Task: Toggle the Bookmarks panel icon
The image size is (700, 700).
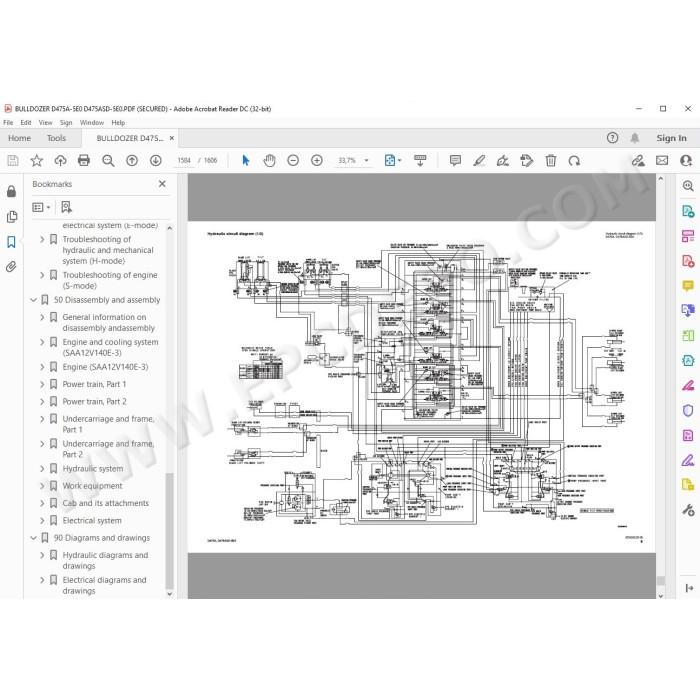Action: point(12,242)
